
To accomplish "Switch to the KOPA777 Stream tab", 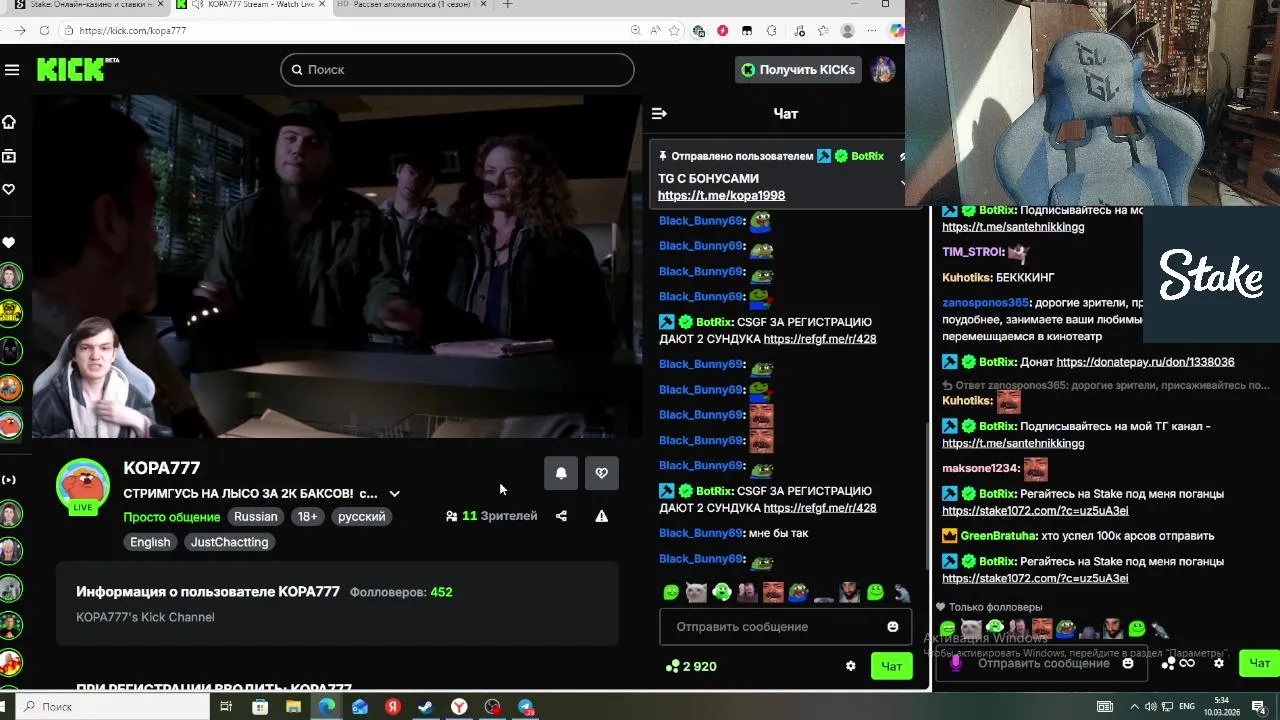I will click(253, 5).
